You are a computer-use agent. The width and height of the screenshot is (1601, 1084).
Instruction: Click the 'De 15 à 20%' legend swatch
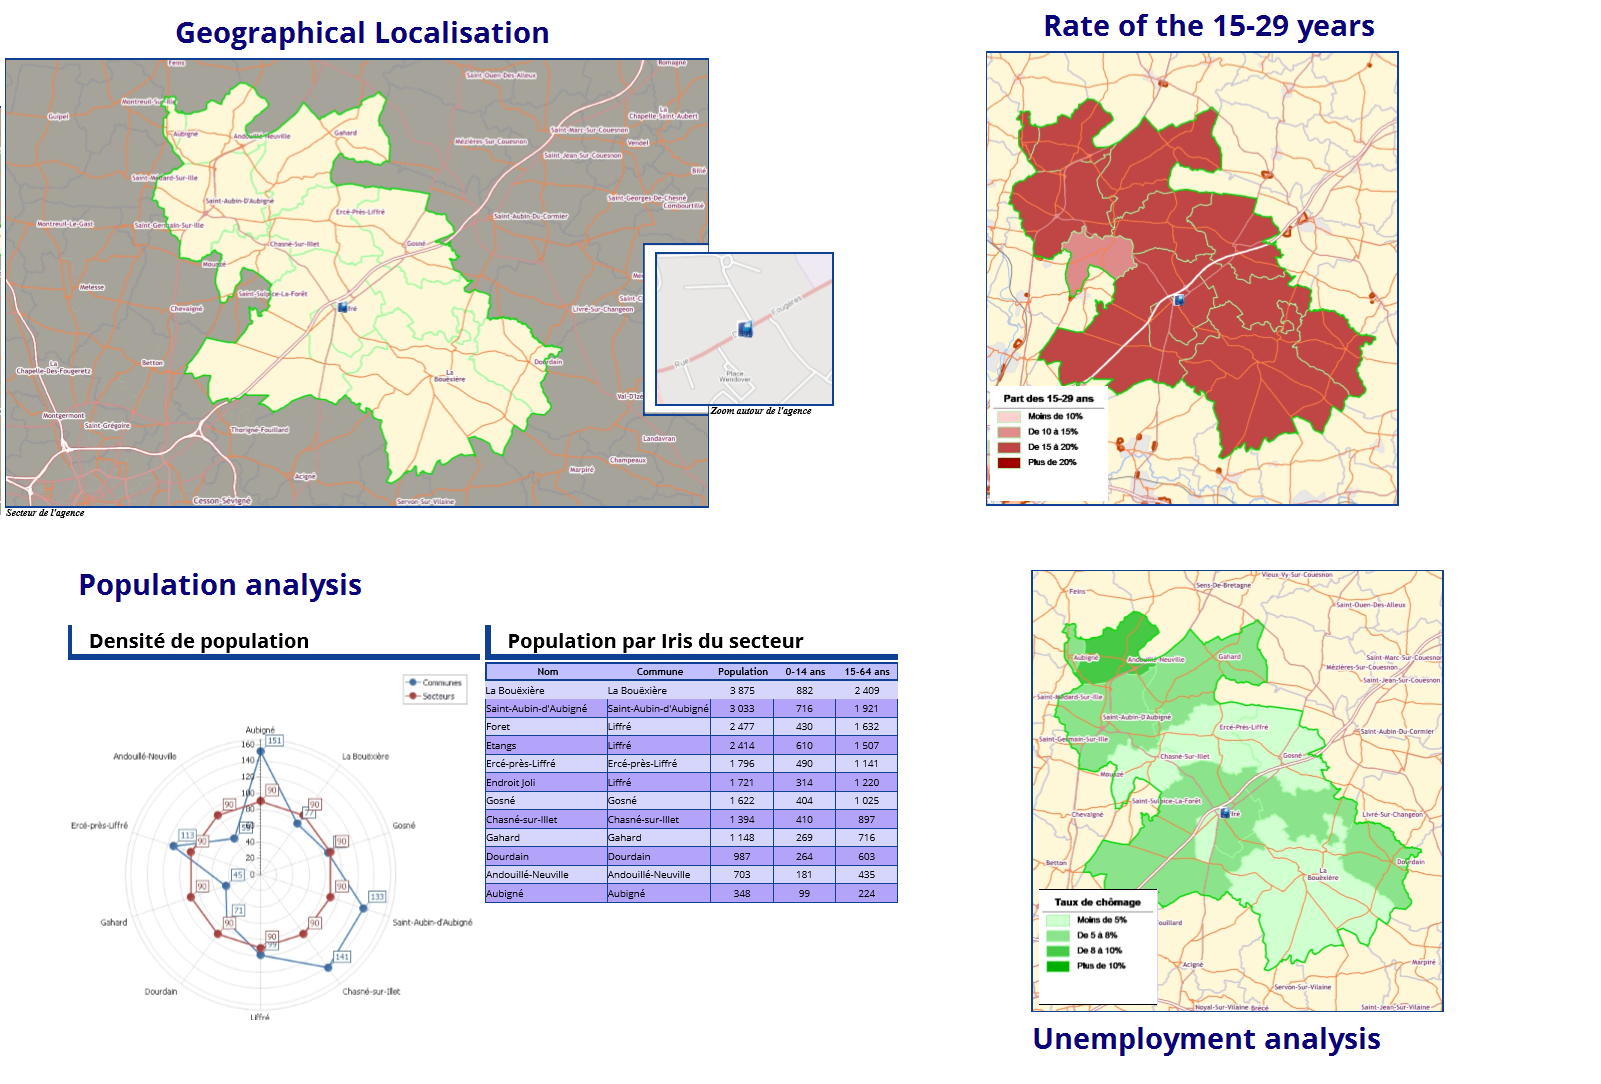pyautogui.click(x=1008, y=447)
